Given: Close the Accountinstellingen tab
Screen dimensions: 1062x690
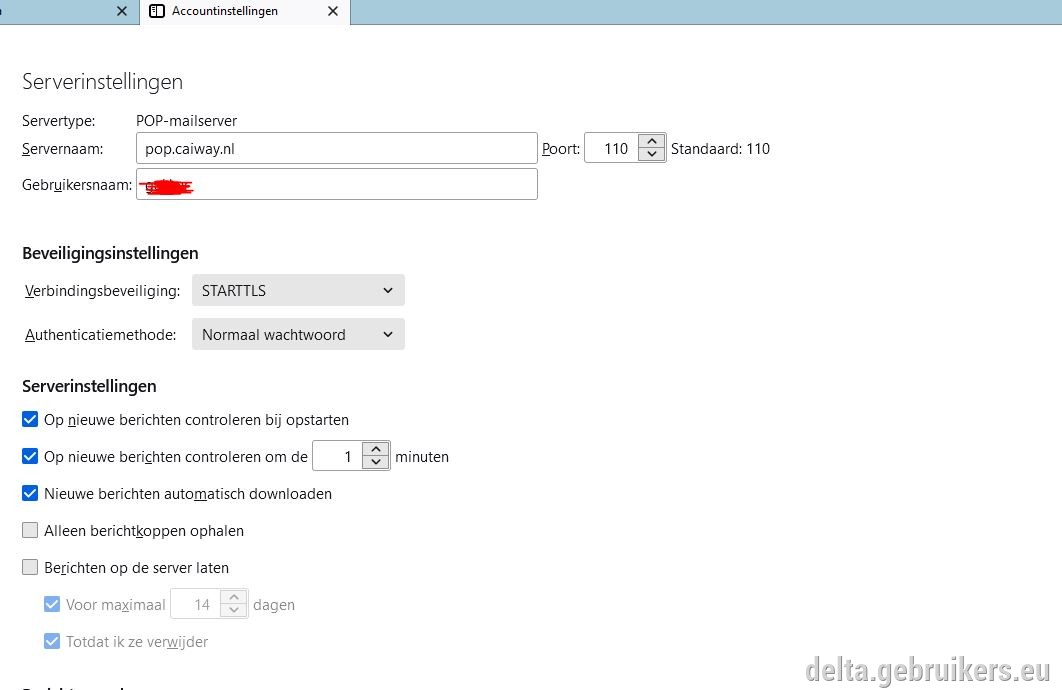Looking at the screenshot, I should click(333, 11).
